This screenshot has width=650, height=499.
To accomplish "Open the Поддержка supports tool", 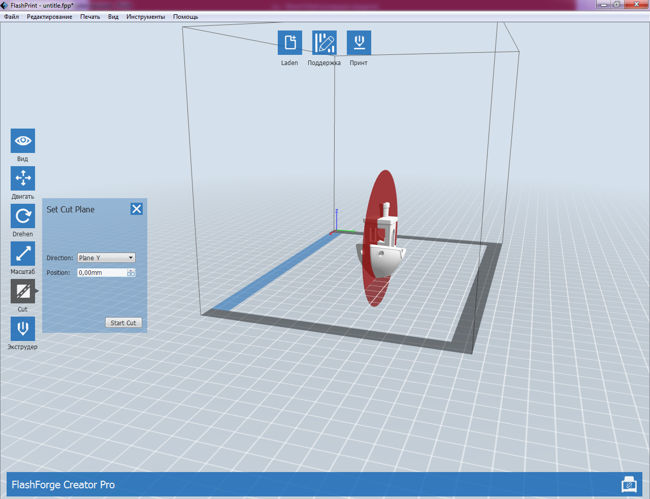I will pos(324,43).
